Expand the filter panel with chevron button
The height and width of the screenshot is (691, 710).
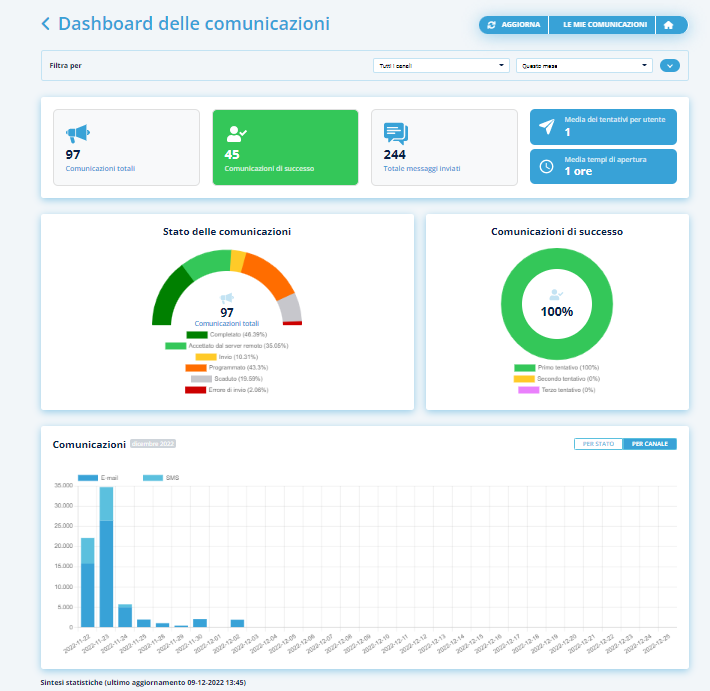pos(670,66)
